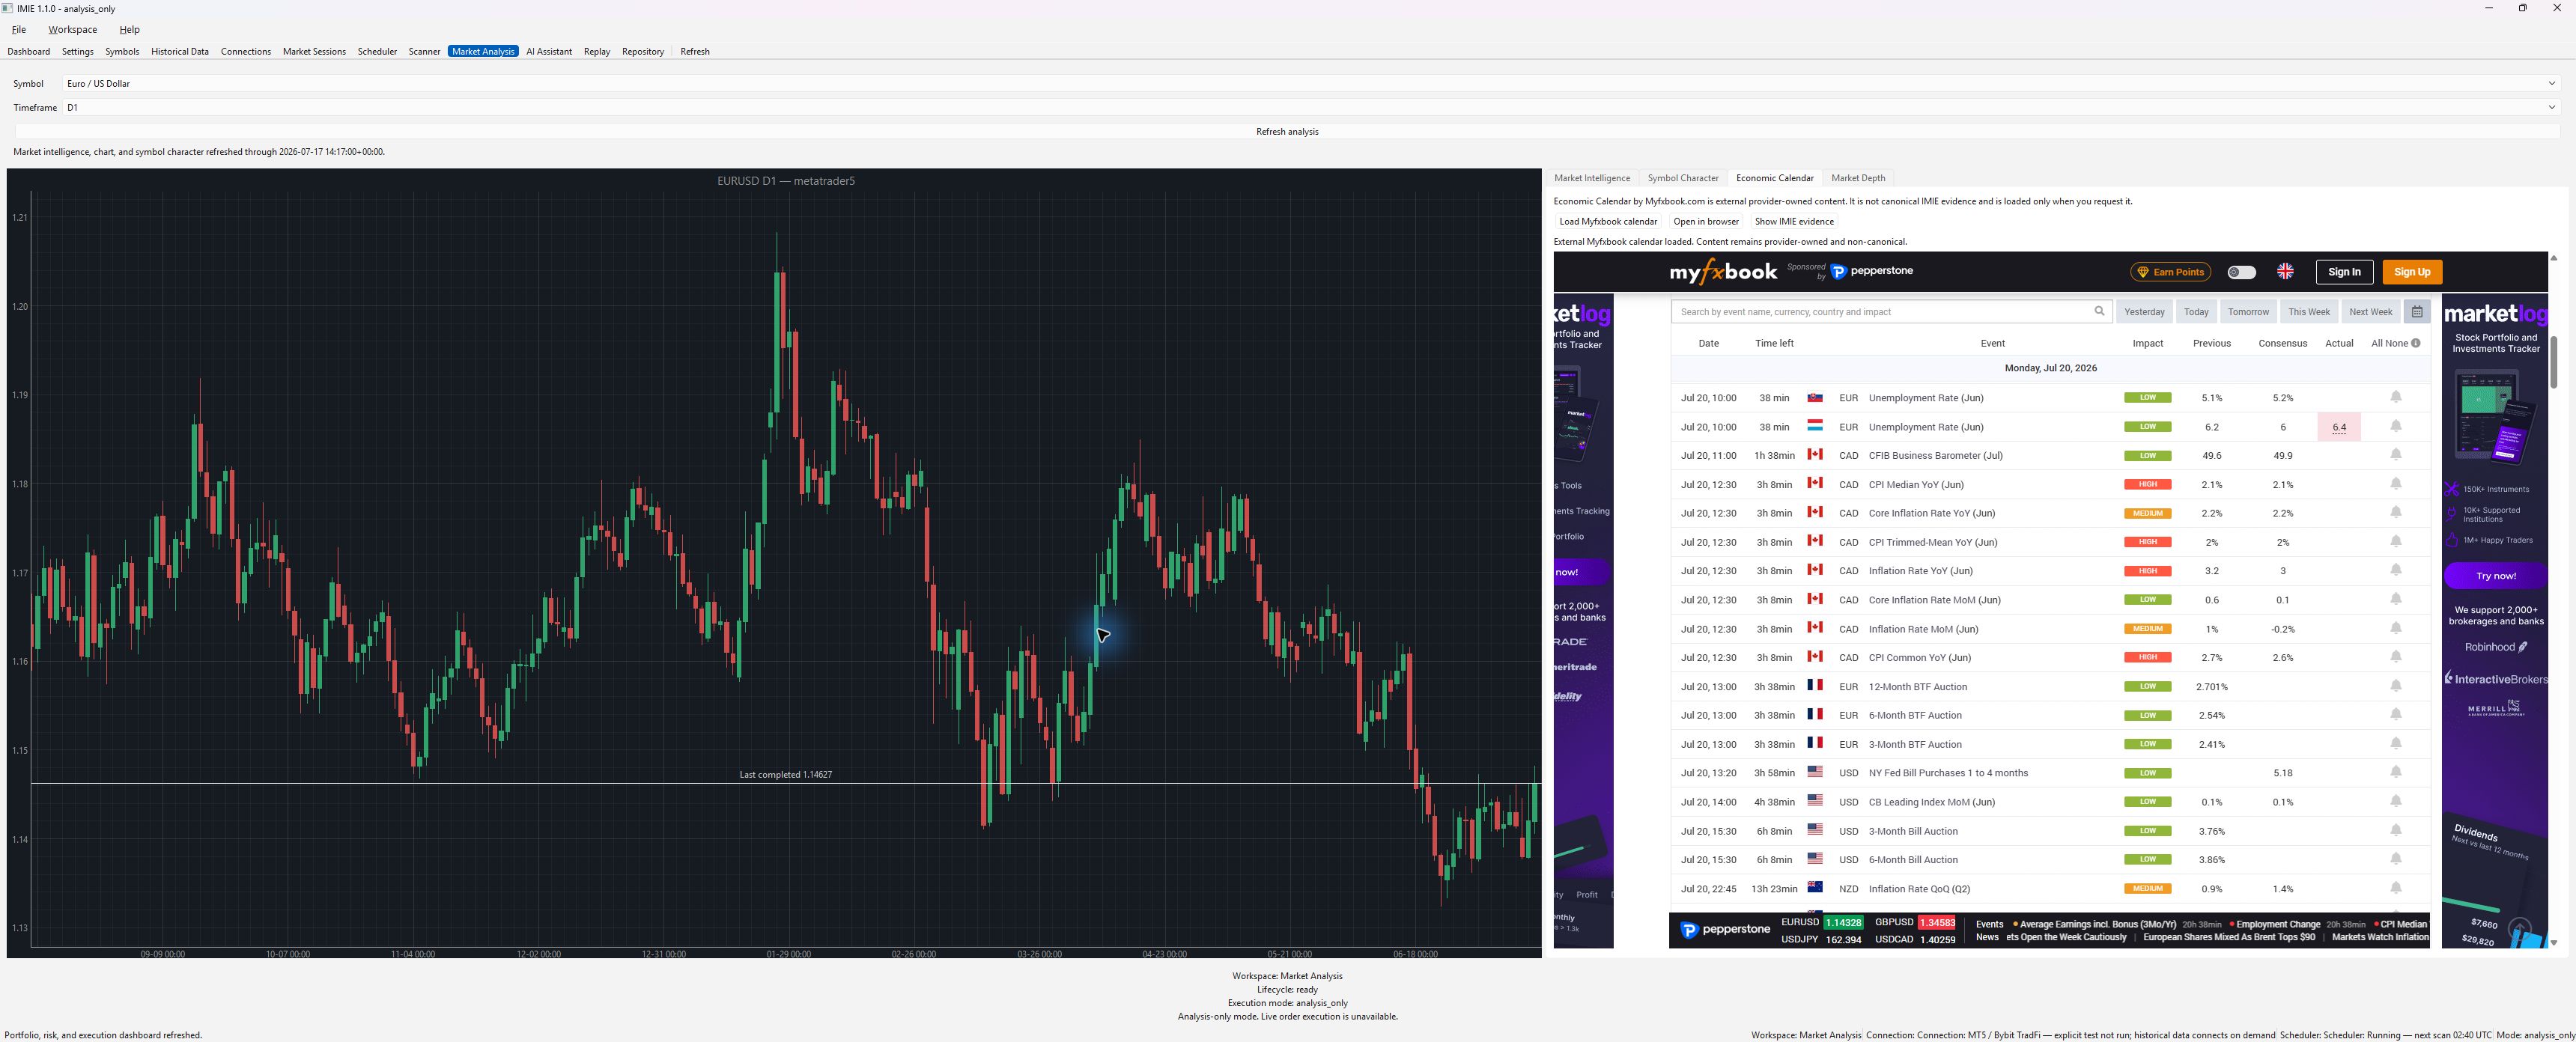Click bell icon for Inflation Rate QoQ

click(2396, 888)
